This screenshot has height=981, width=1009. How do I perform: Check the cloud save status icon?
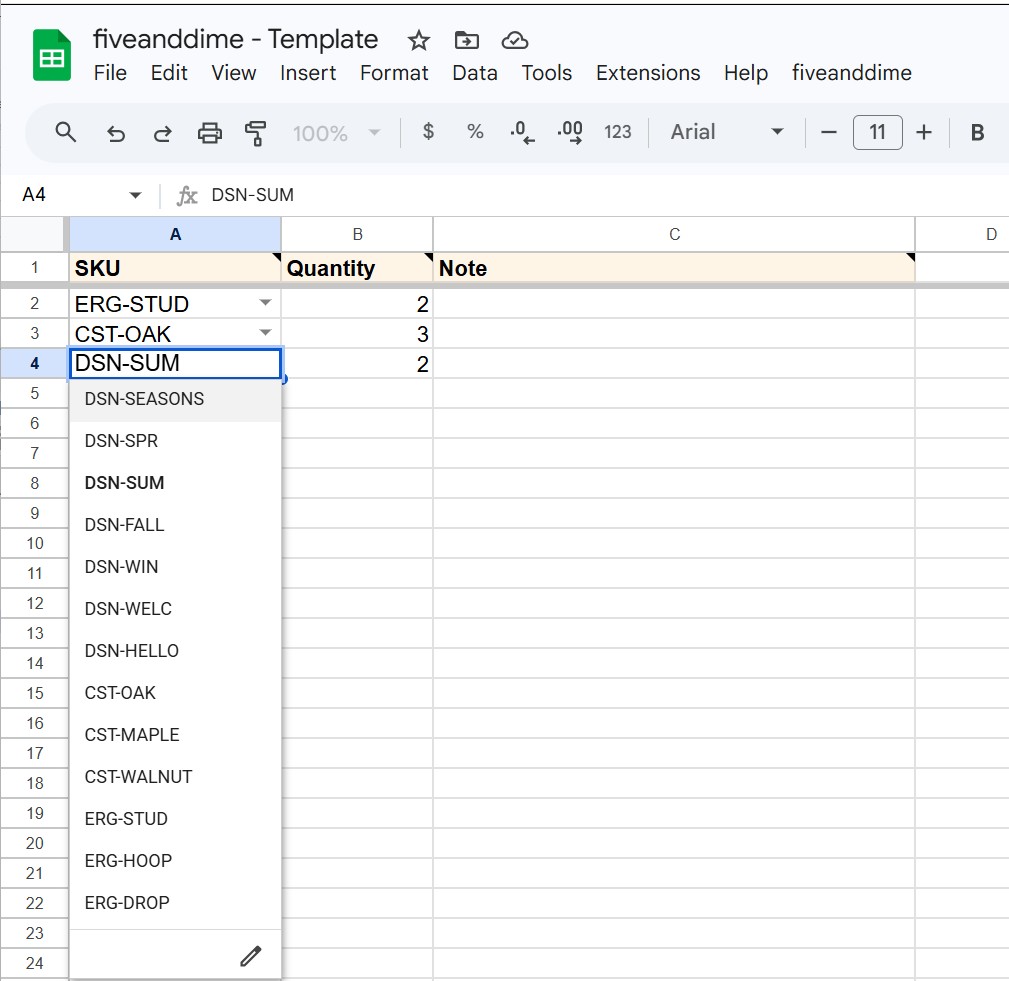515,41
